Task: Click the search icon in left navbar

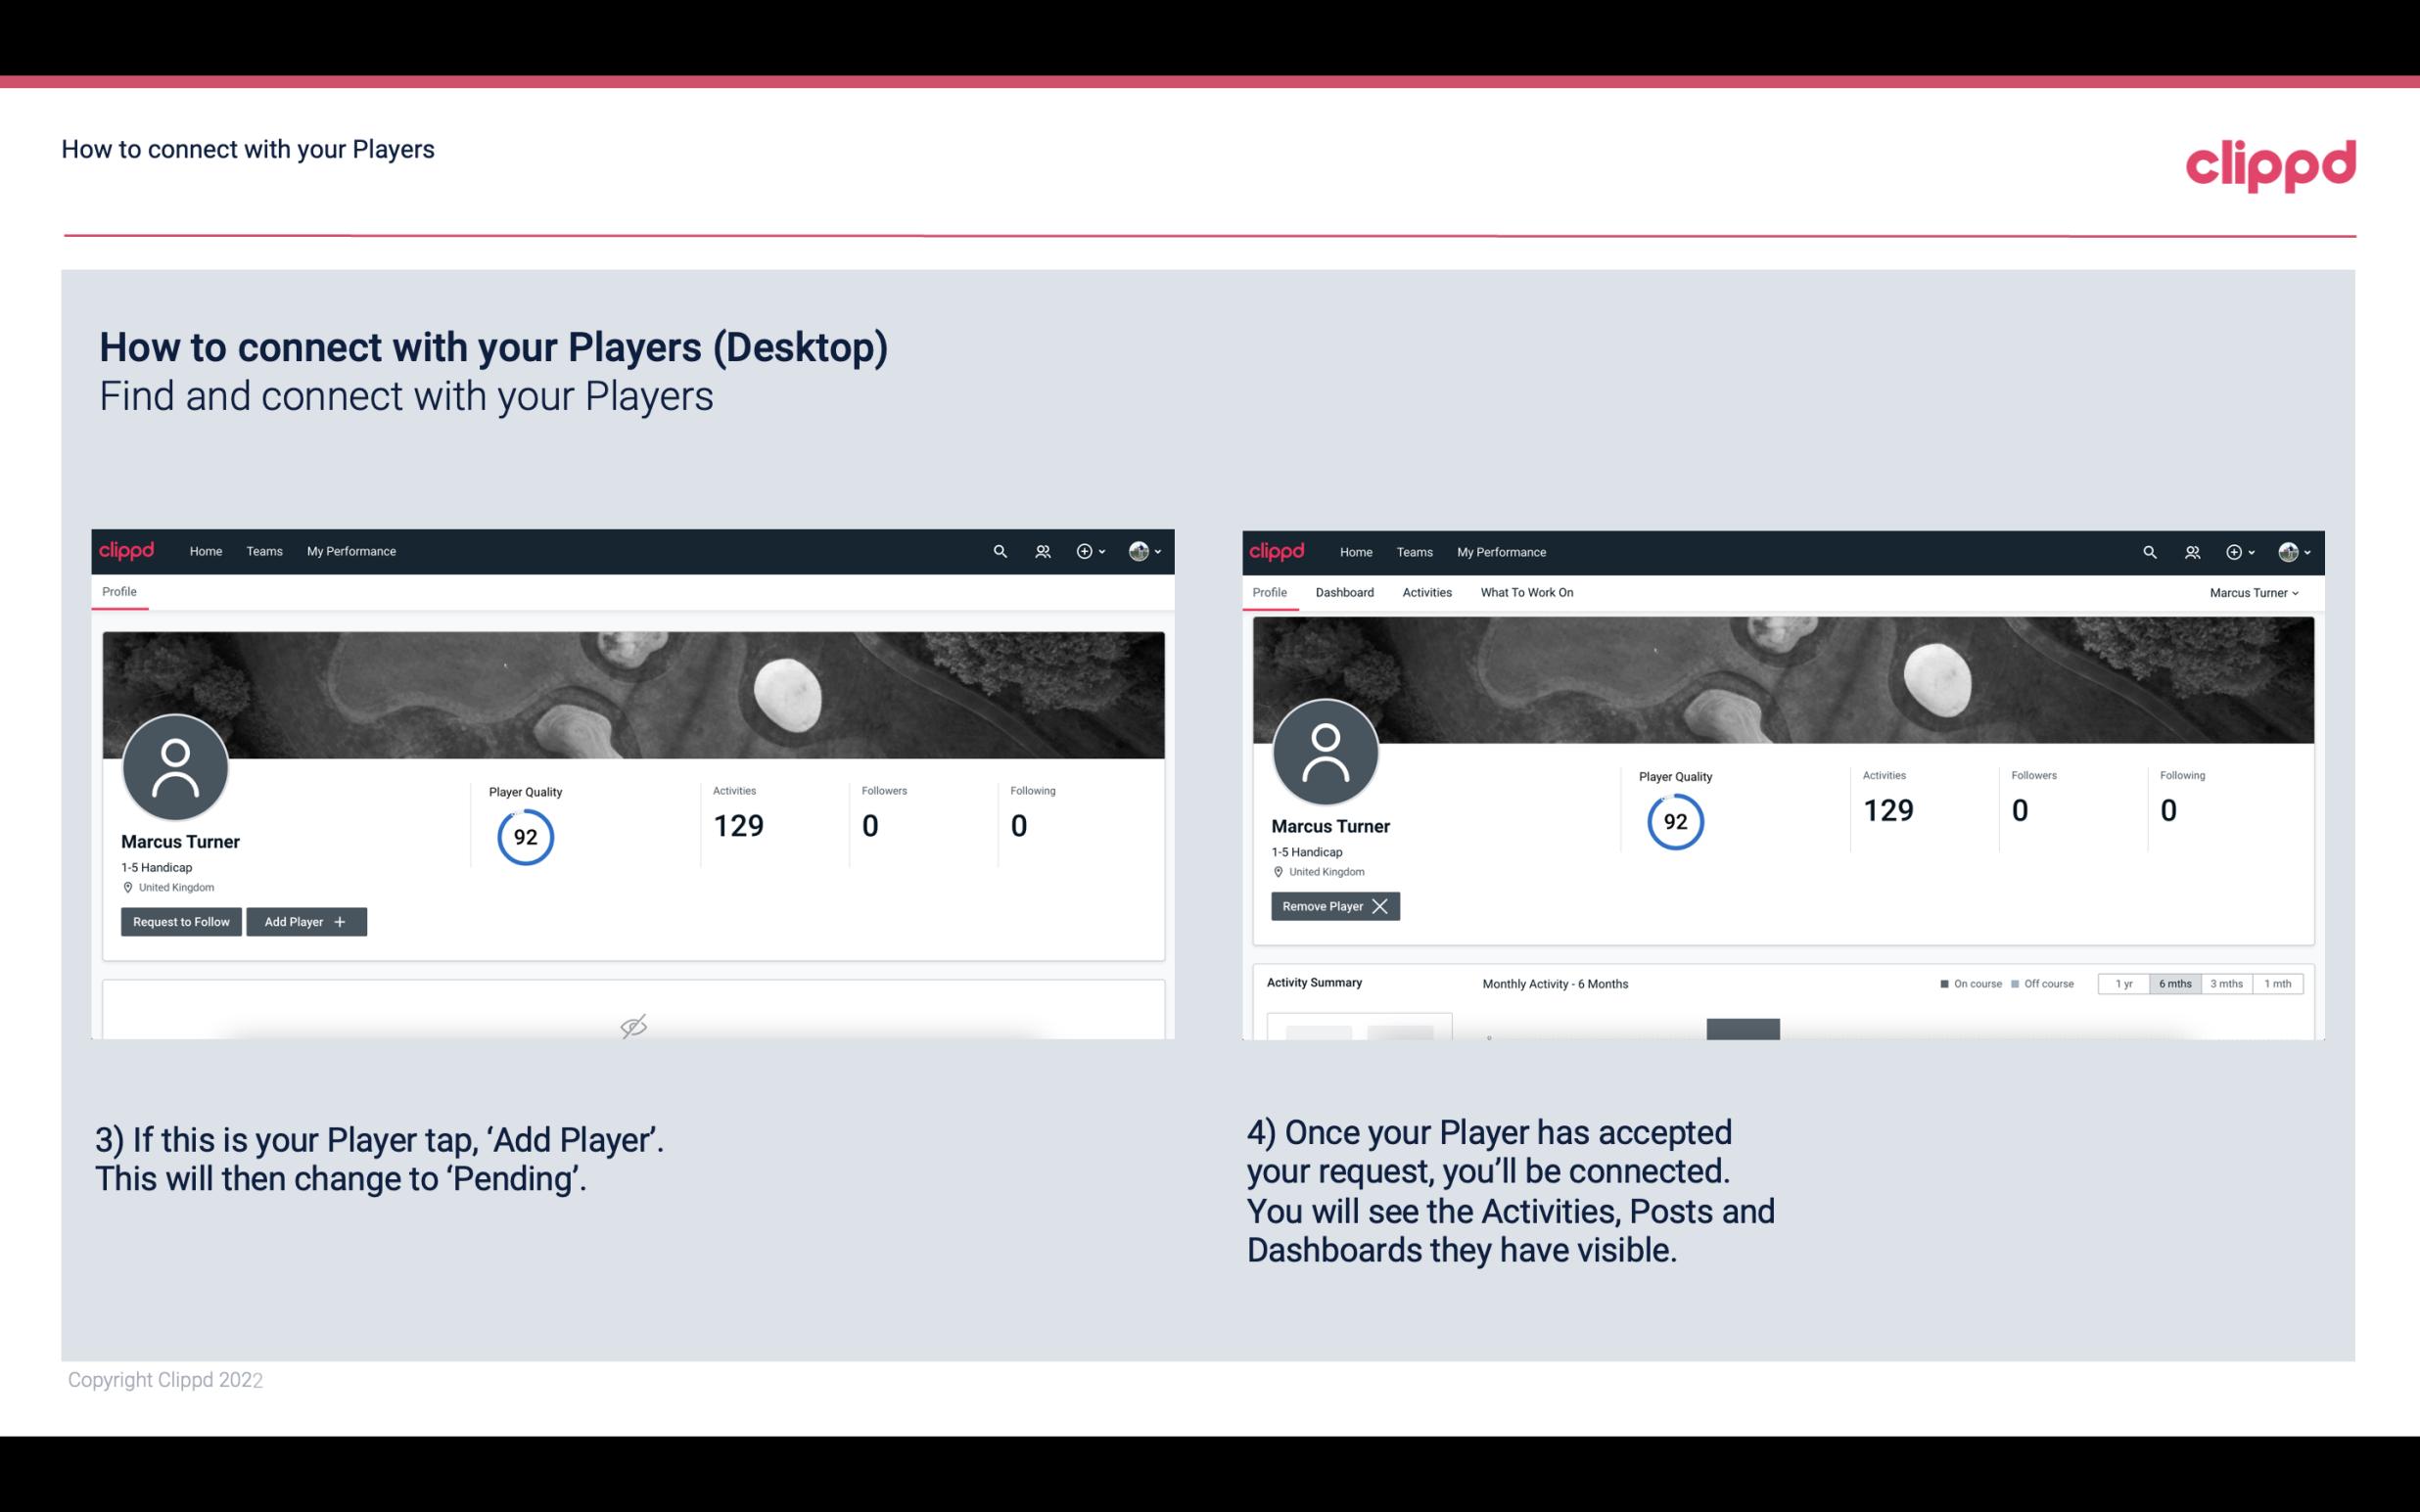Action: click(999, 550)
